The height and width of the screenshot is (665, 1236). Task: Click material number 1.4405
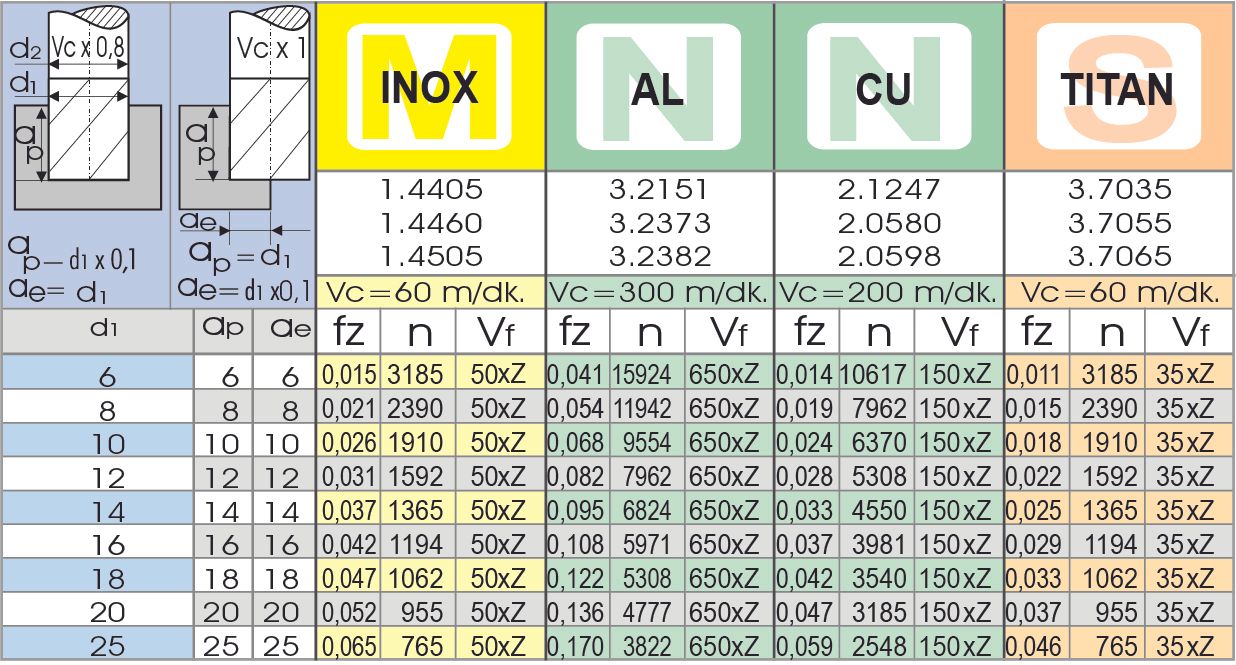[x=431, y=189]
